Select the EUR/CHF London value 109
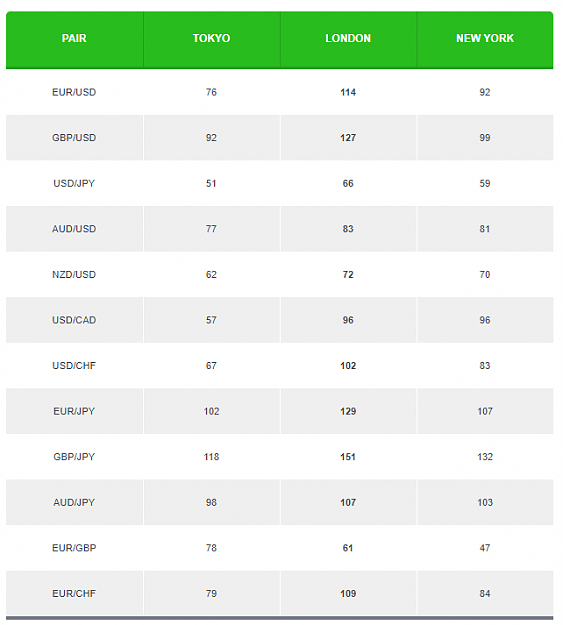 (x=348, y=594)
